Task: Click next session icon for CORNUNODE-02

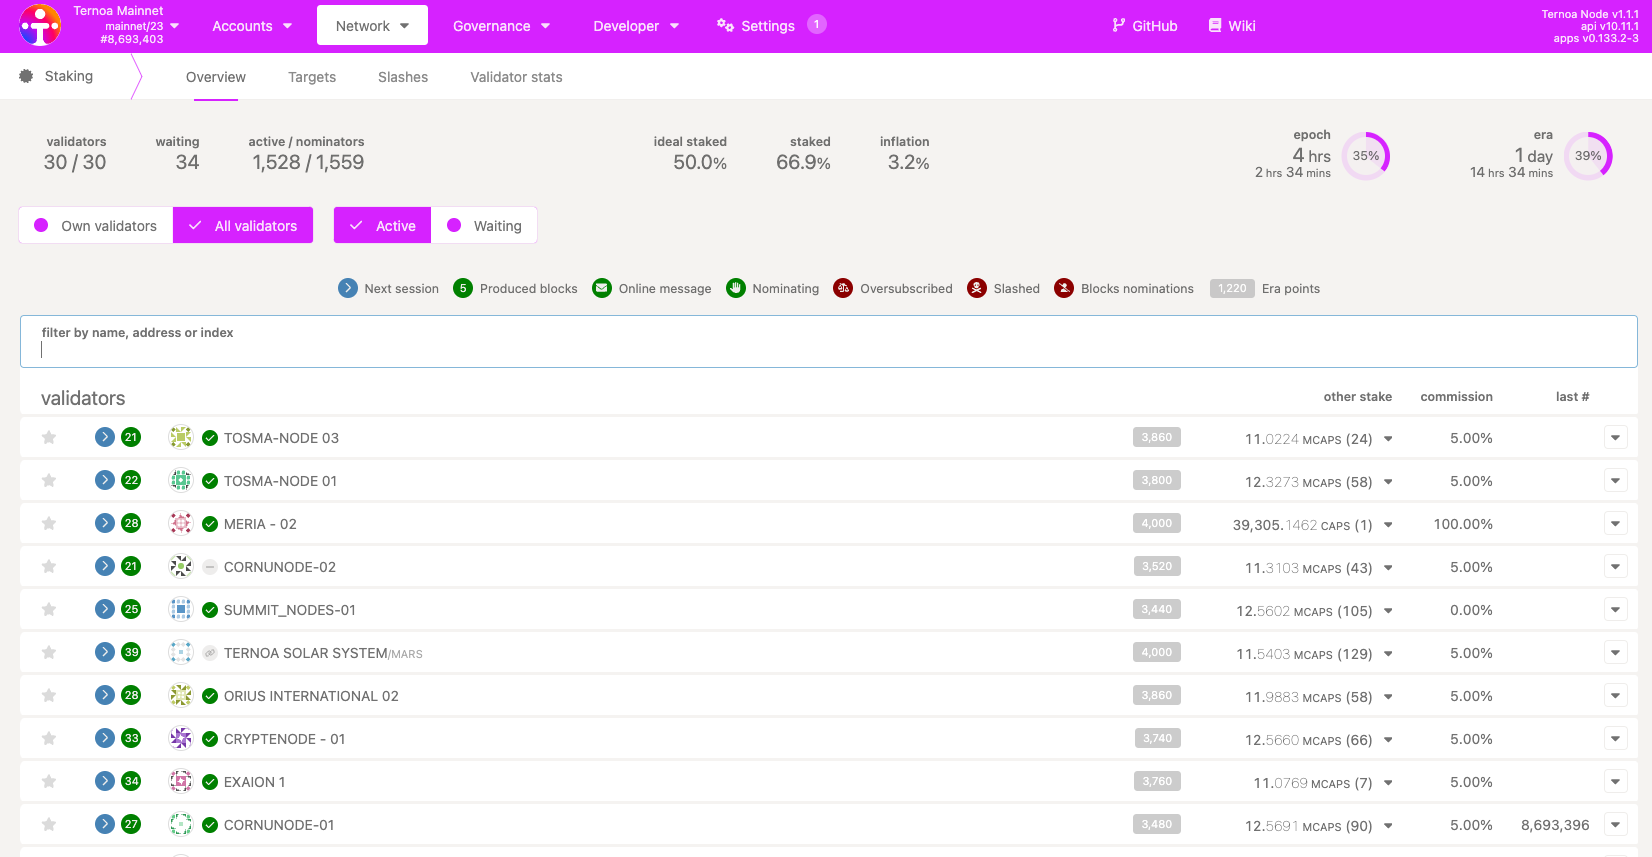Action: tap(105, 566)
